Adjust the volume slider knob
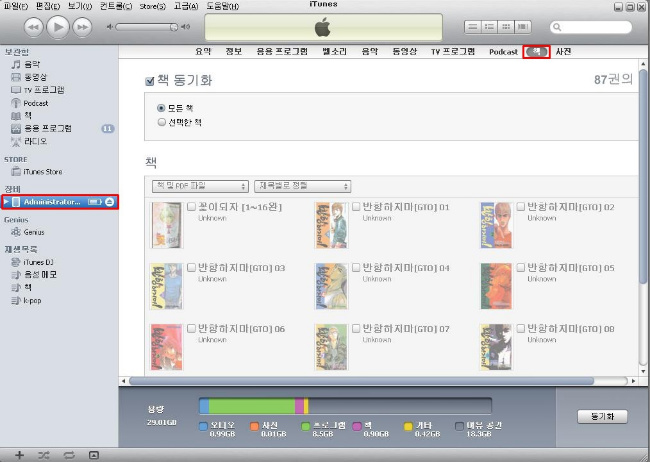 [174, 27]
